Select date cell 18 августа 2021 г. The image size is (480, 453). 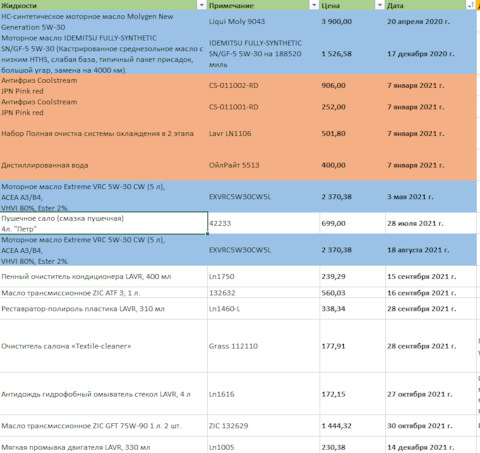[431, 250]
